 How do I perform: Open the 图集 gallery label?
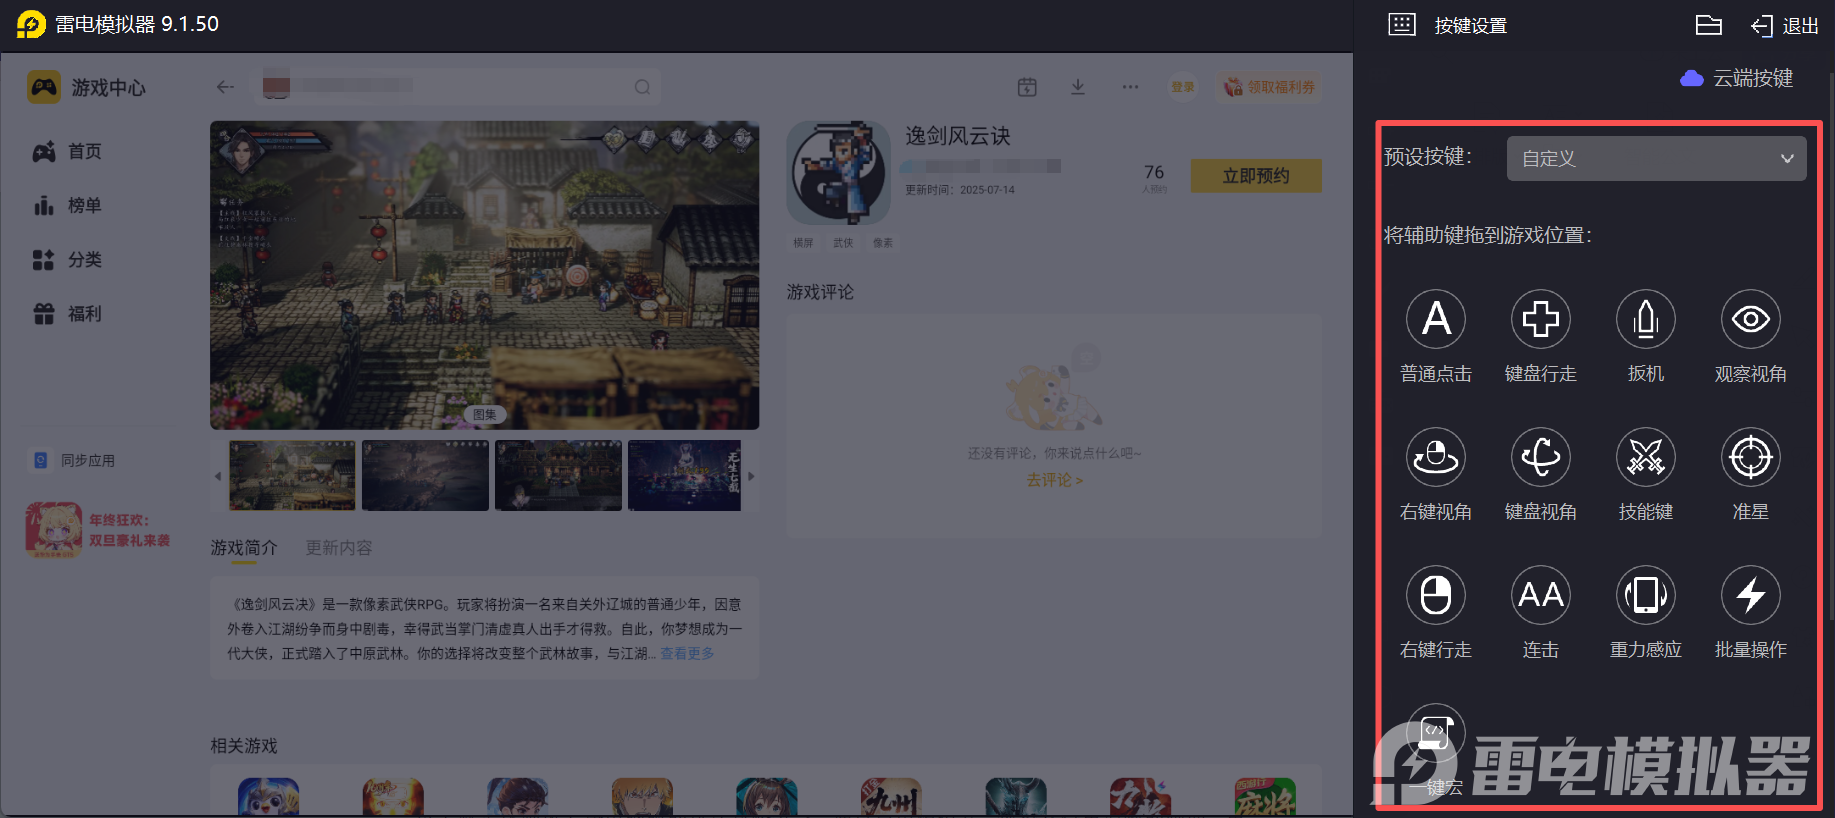pos(485,414)
